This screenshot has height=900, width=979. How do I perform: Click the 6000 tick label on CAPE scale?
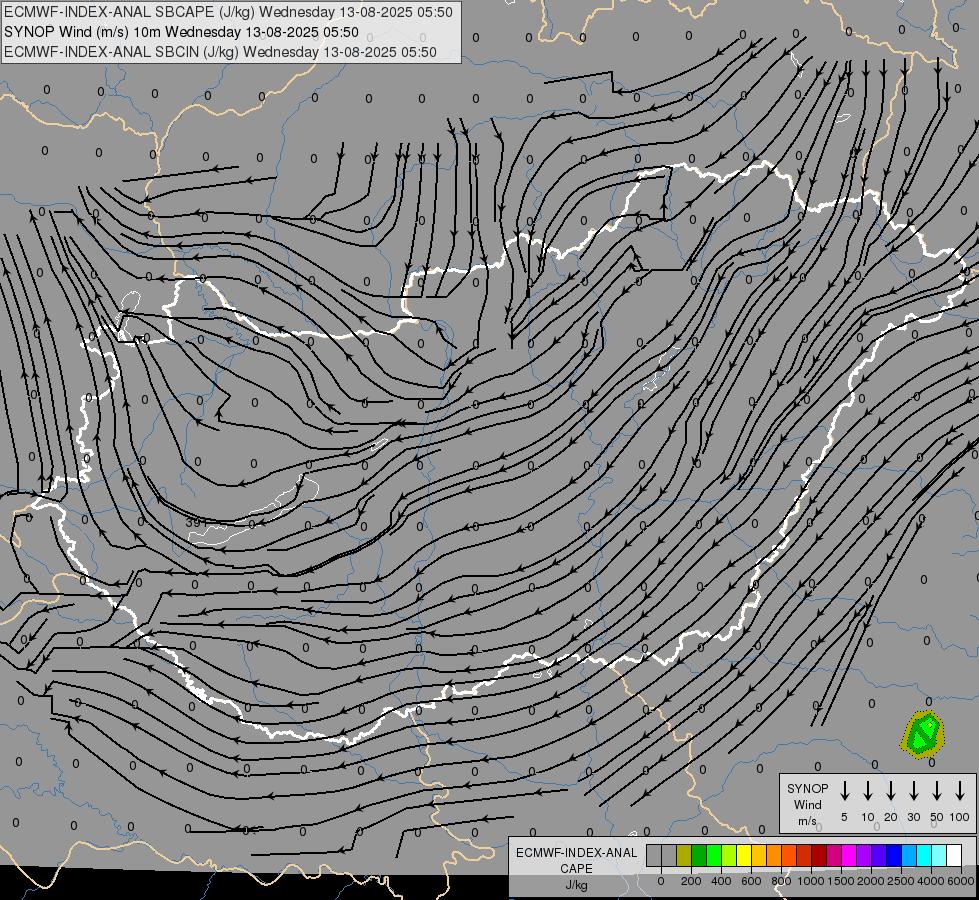(961, 881)
